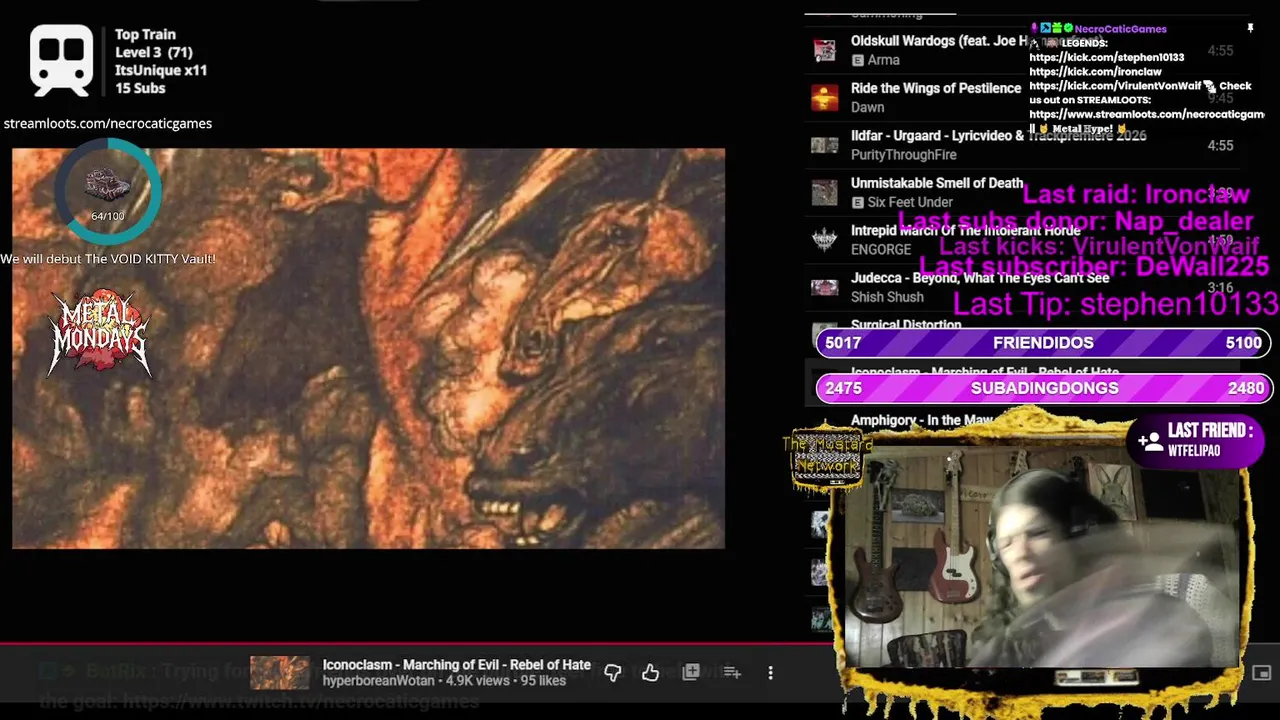Screen dimensions: 1280x720
Task: Click the now-playing album thumbnail in player bar
Action: tap(280, 673)
